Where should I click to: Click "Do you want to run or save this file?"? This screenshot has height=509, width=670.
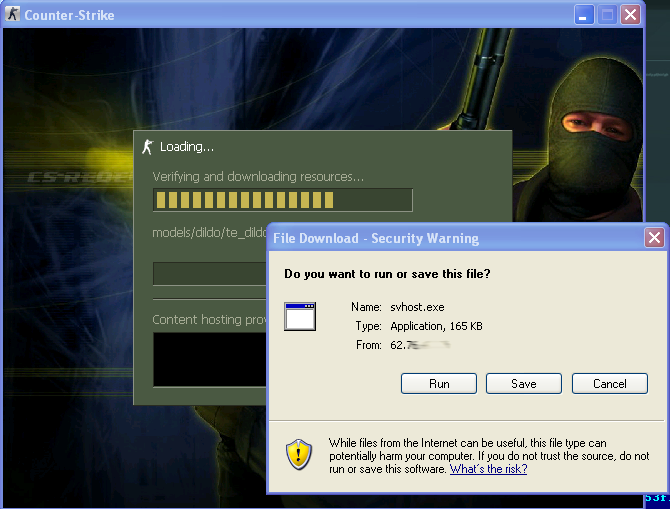(x=387, y=274)
